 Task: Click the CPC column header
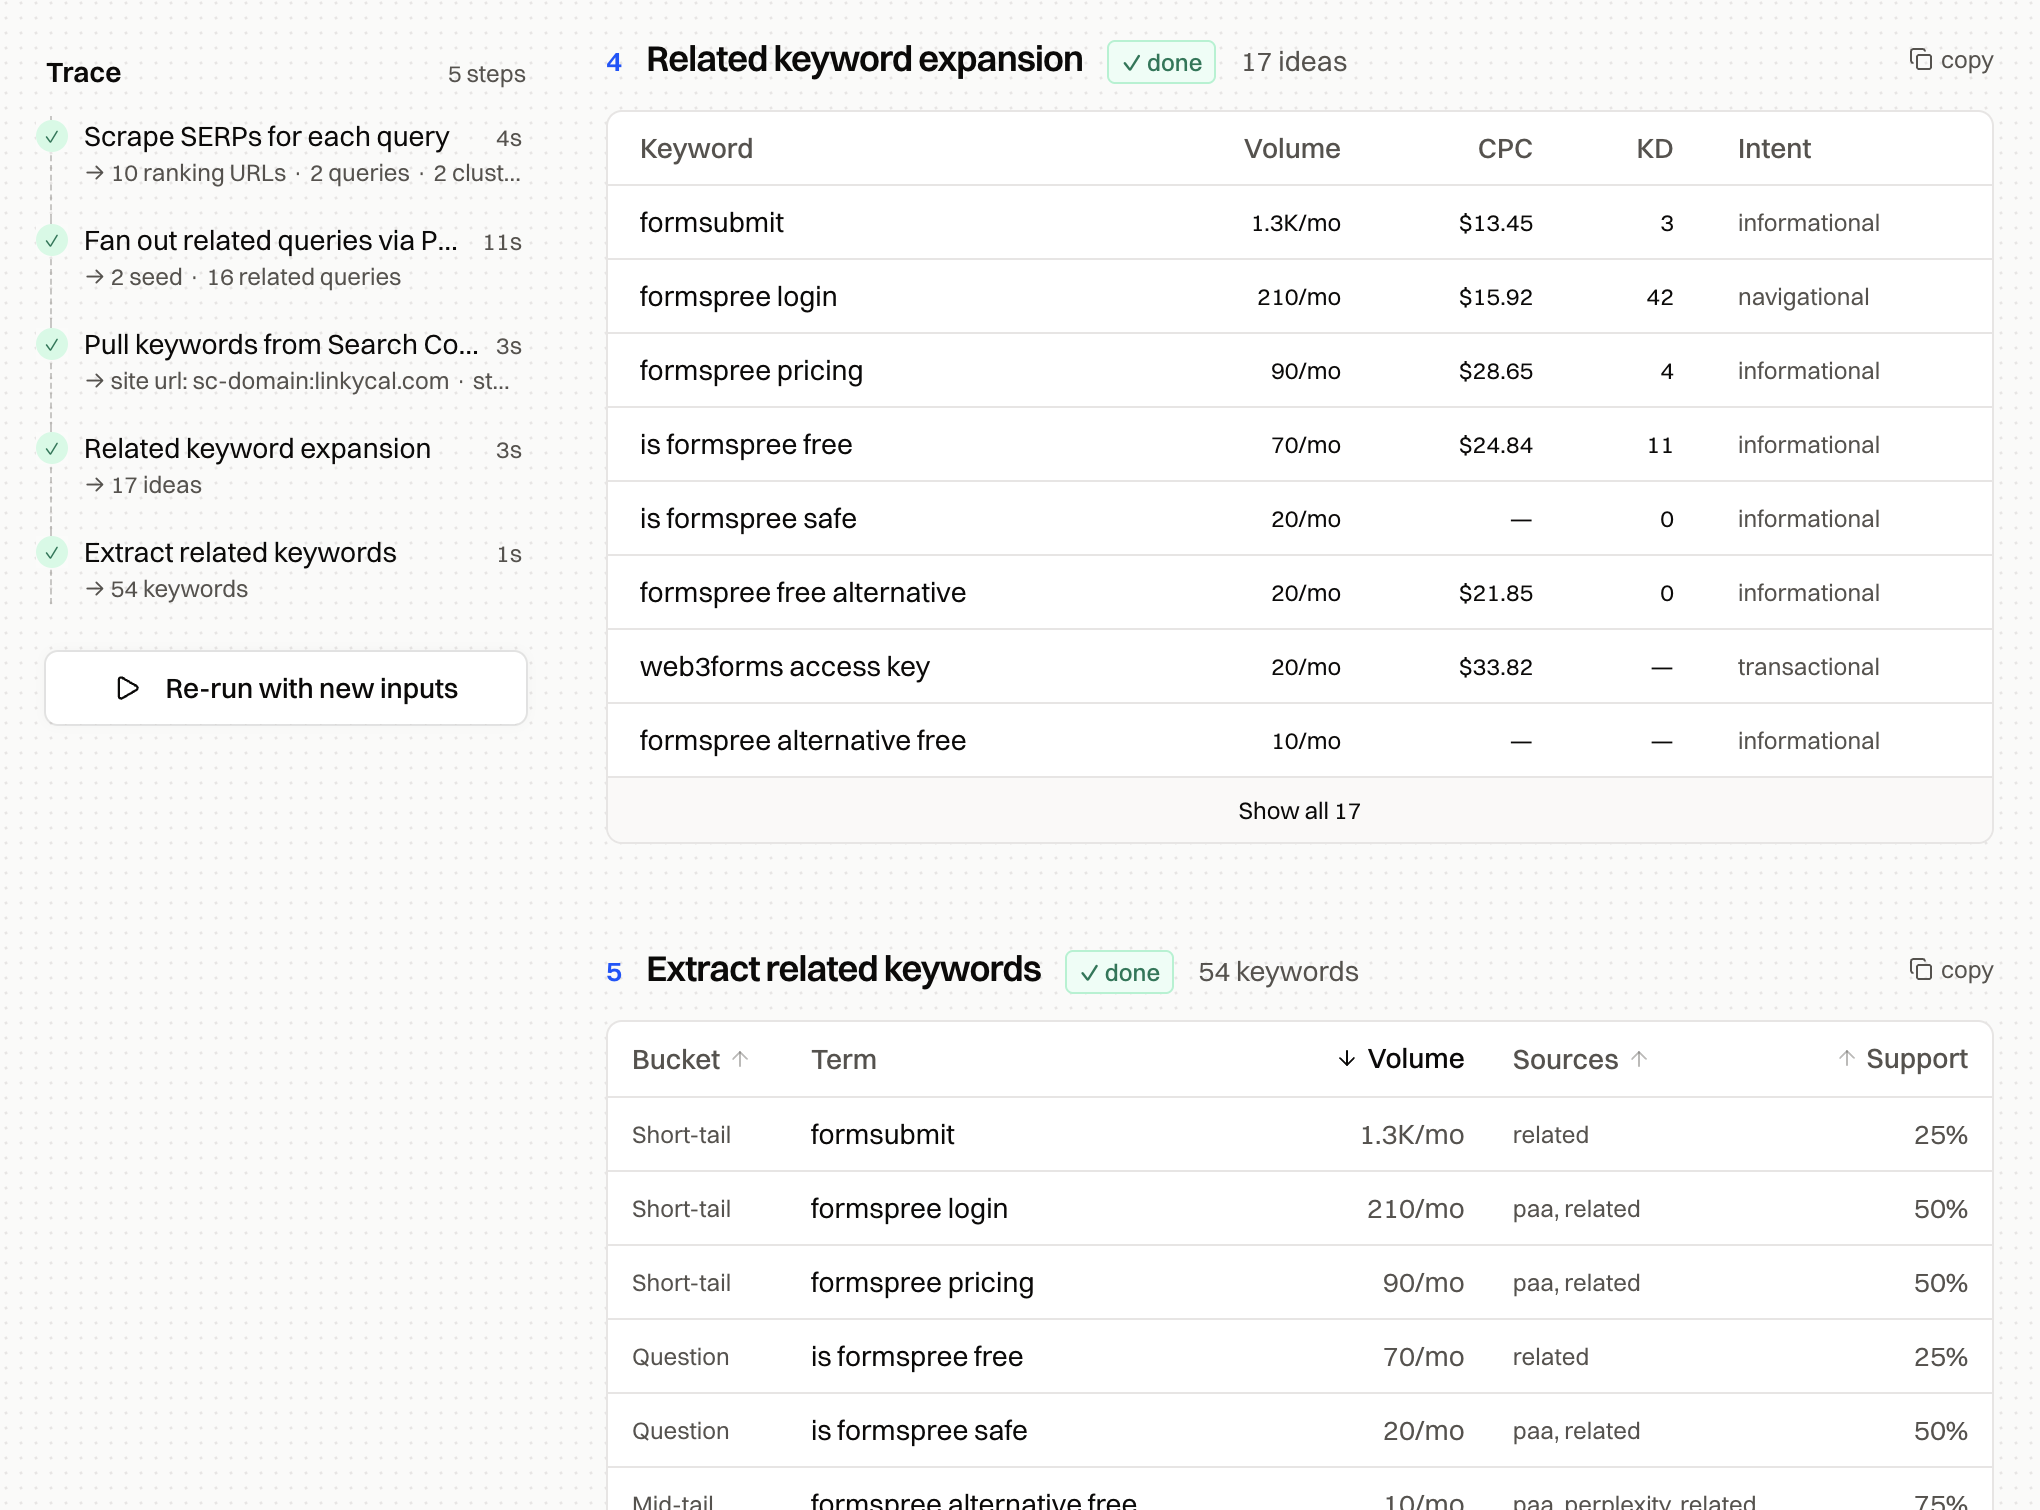[x=1505, y=149]
